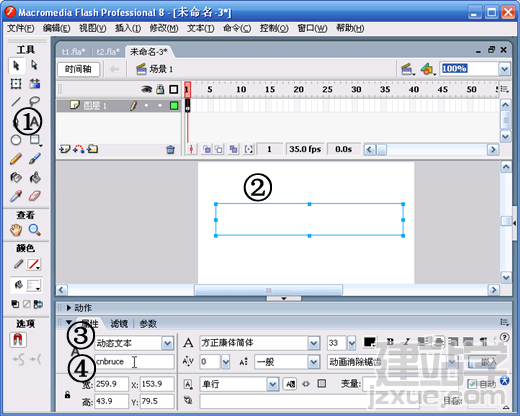Viewport: 520px width, 416px height.
Task: Open the text type dropdown showing 动态文本
Action: point(134,343)
